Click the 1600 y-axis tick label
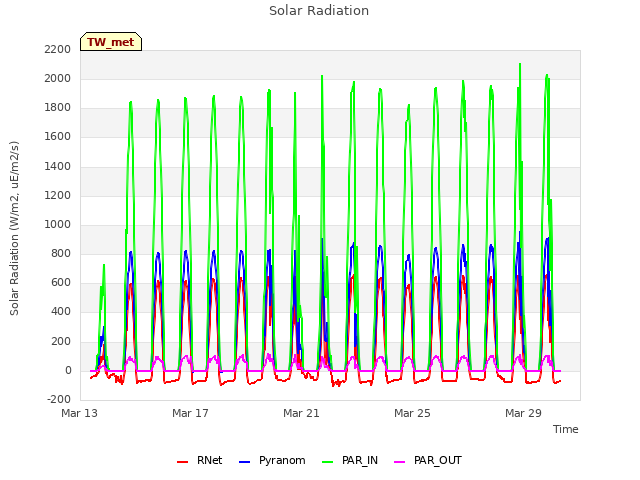This screenshot has width=640, height=480. coord(58,137)
